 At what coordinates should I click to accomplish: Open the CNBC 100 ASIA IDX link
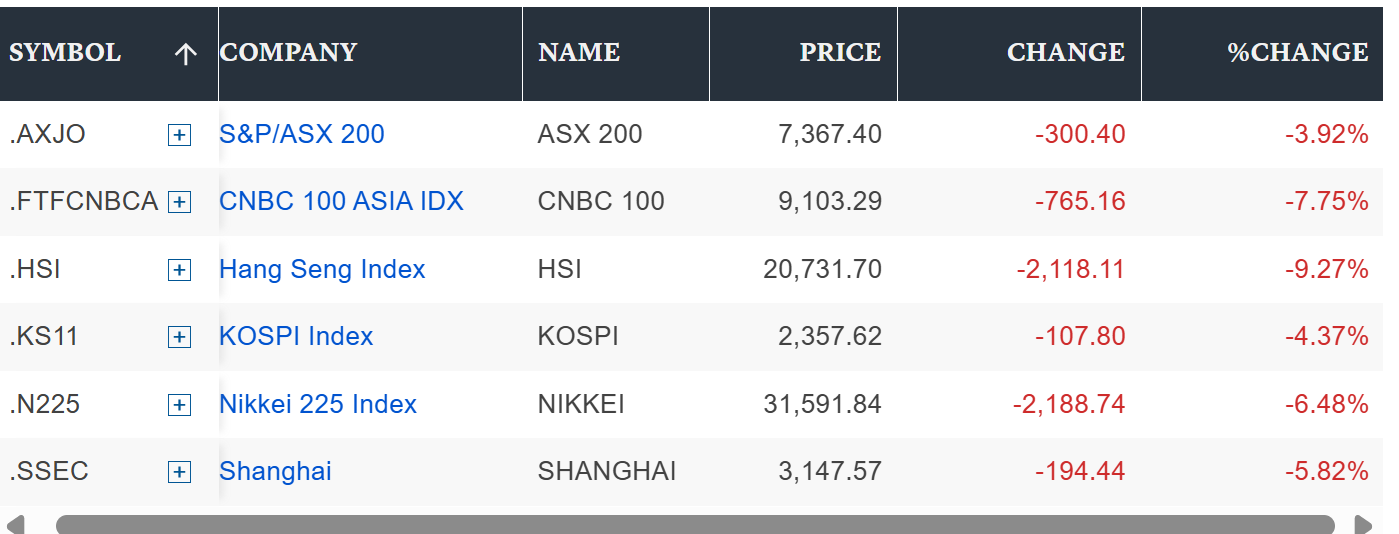[x=341, y=201]
